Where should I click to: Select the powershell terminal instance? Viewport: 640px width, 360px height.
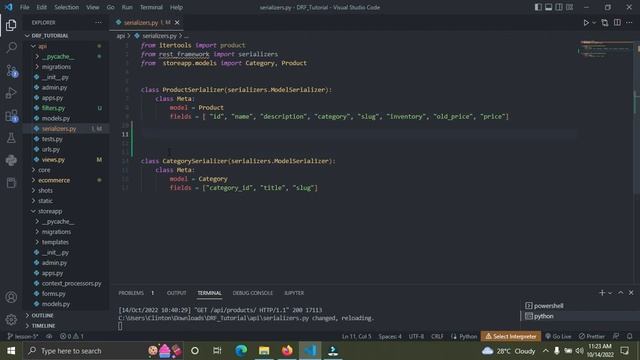point(548,306)
